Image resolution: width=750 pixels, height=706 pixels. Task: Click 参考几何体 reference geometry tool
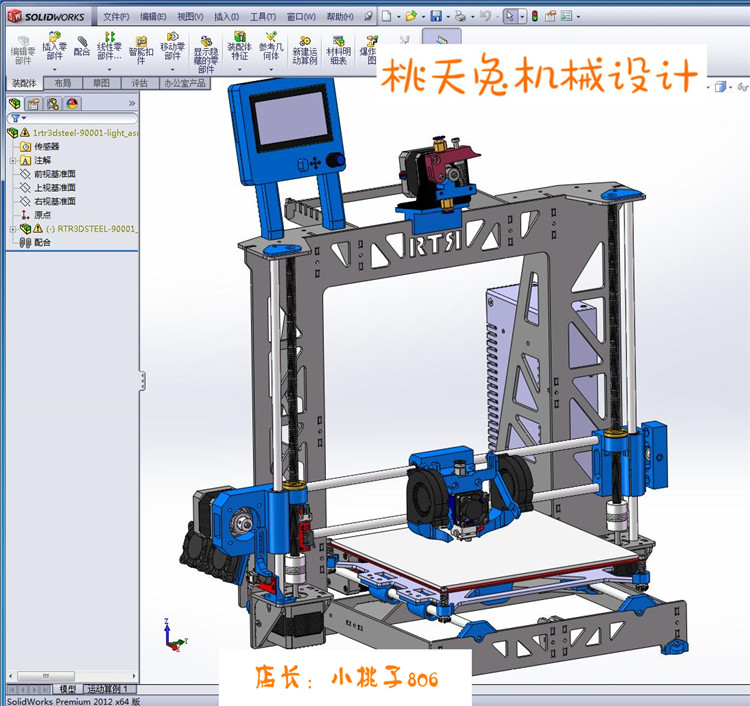click(x=271, y=46)
